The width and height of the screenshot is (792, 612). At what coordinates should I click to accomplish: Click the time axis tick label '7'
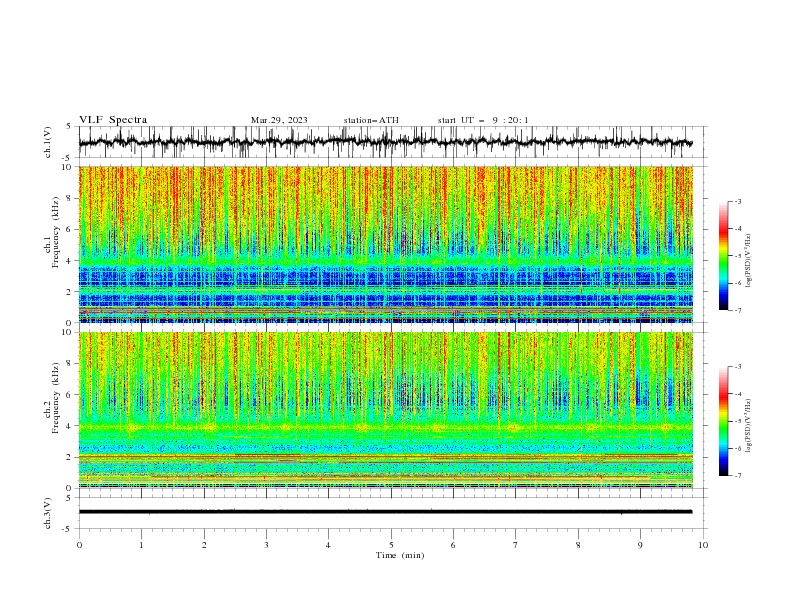(x=516, y=545)
